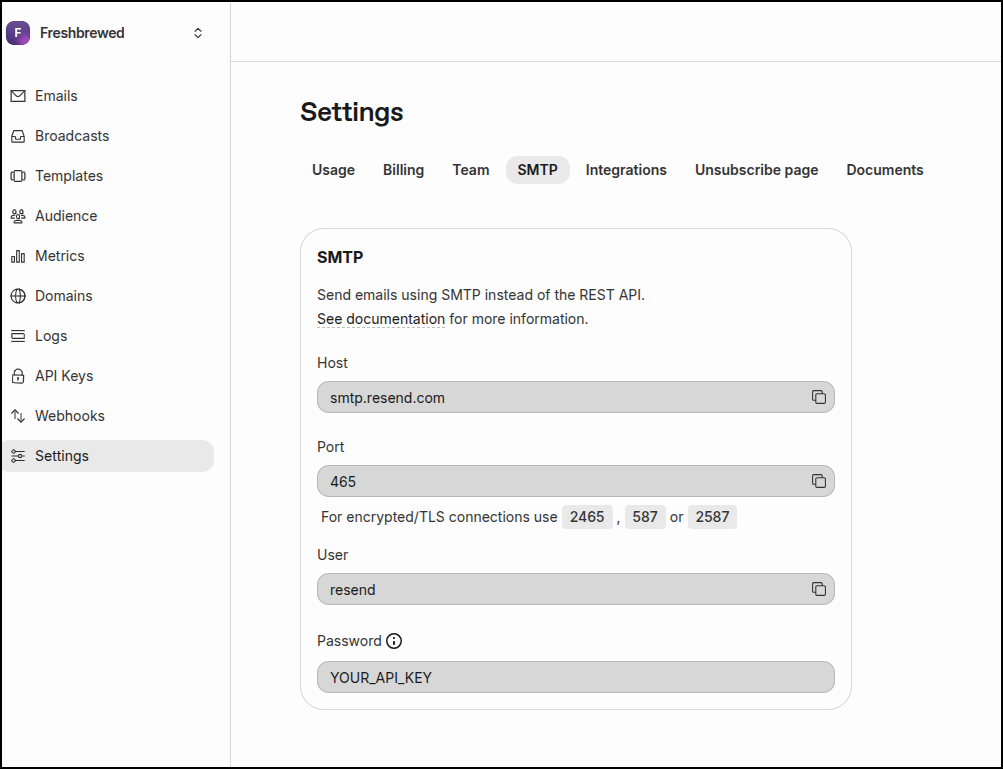Image resolution: width=1003 pixels, height=769 pixels.
Task: Click the Metrics bar chart icon
Action: click(18, 256)
